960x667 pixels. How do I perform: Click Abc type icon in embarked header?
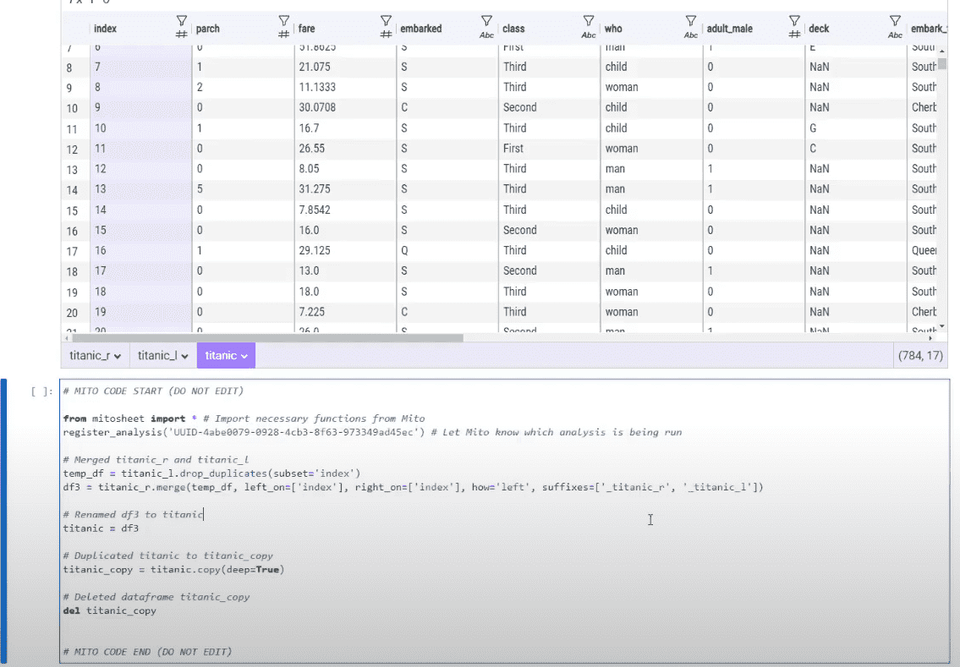pos(487,35)
